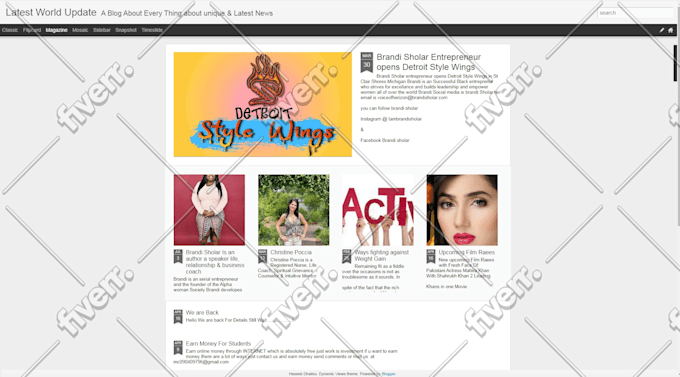Switch to Flipcard view

pos(32,30)
